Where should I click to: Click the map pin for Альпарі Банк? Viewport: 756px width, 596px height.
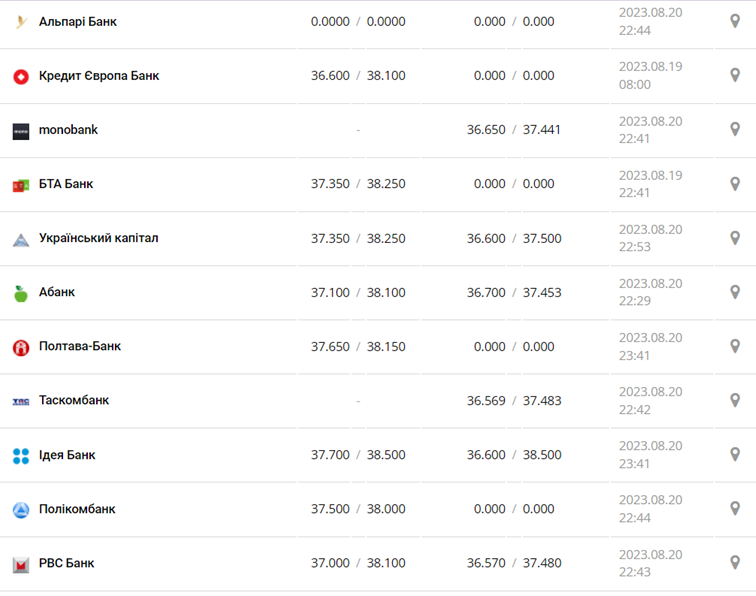(735, 21)
